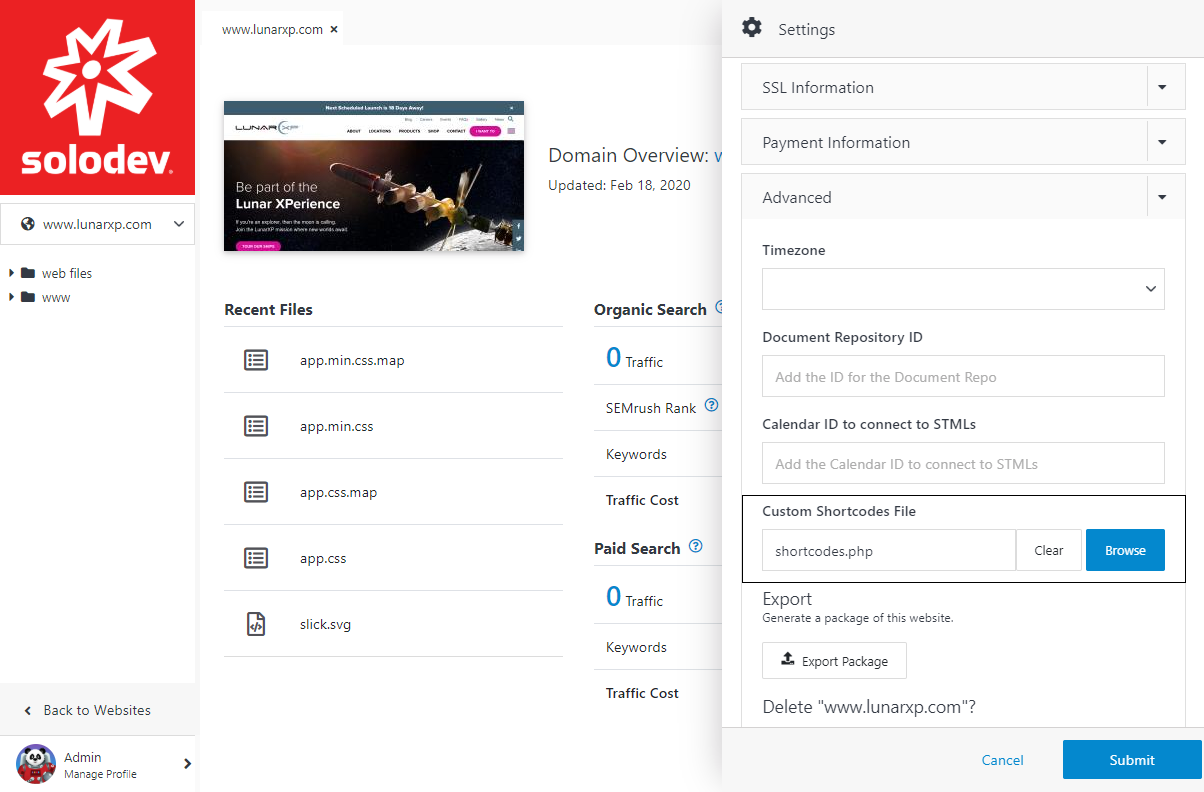Submit the settings form
1204x792 pixels.
1132,760
